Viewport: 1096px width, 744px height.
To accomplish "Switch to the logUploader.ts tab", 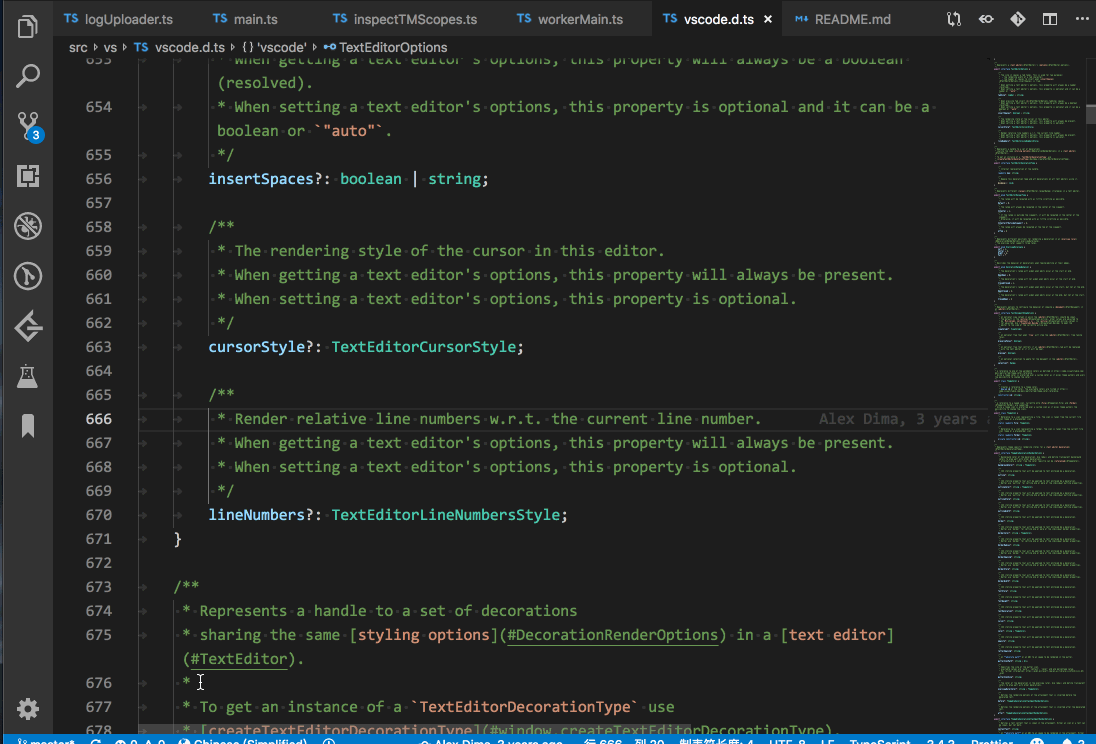I will (118, 19).
